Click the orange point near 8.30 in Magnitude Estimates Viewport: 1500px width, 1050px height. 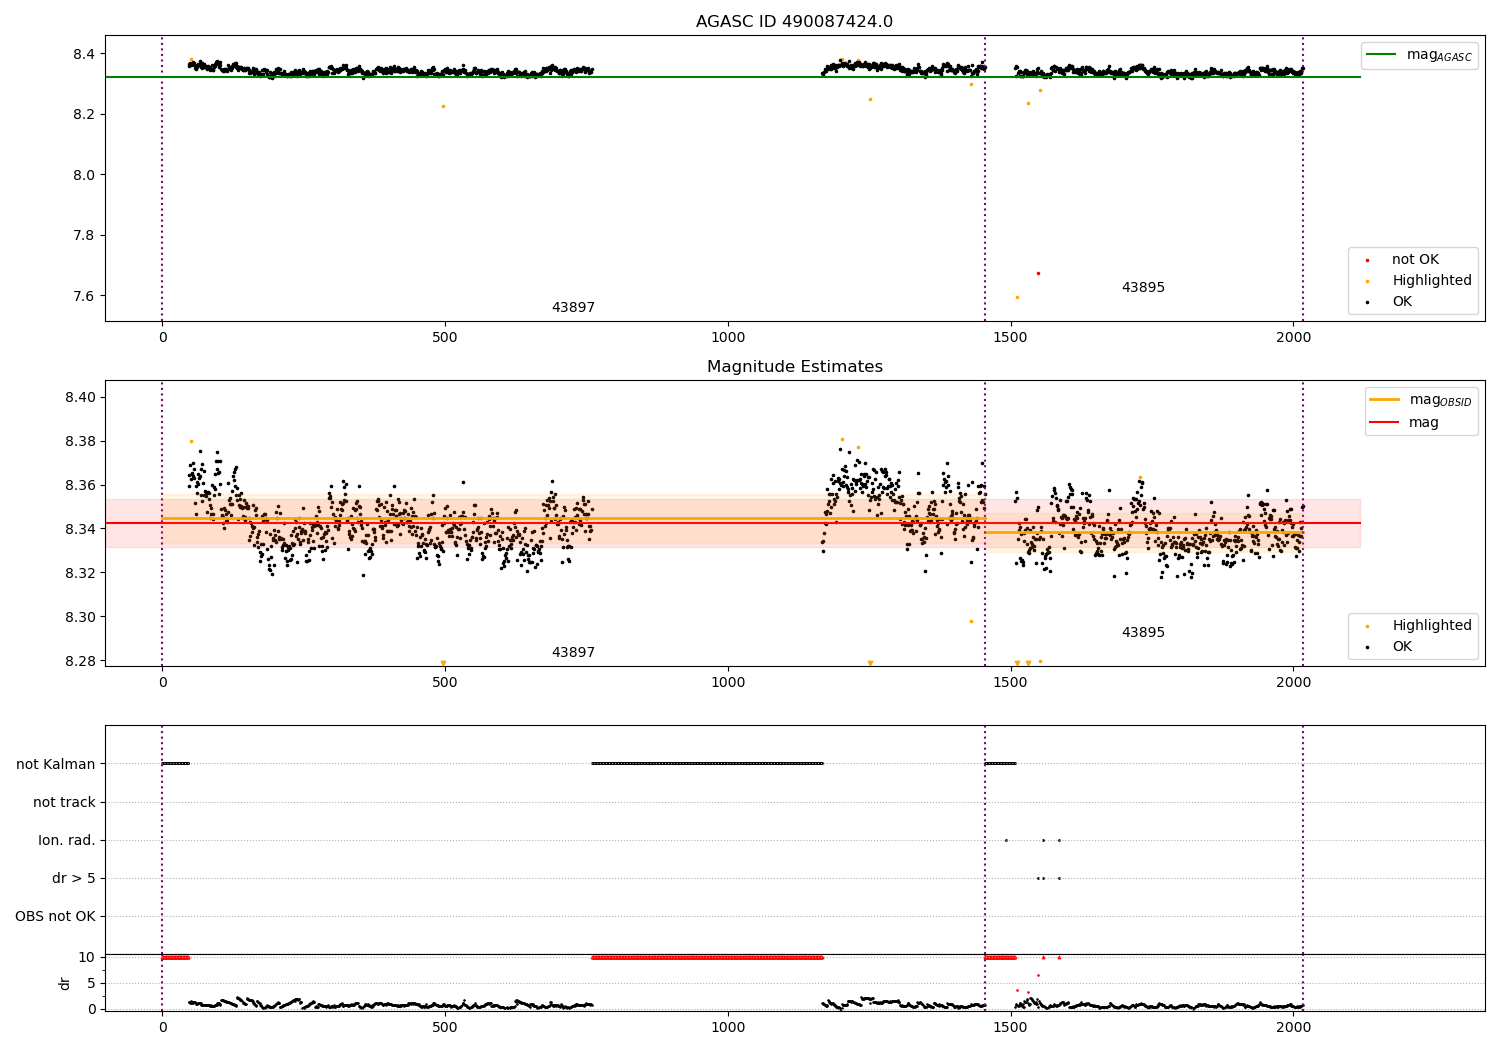coord(971,621)
